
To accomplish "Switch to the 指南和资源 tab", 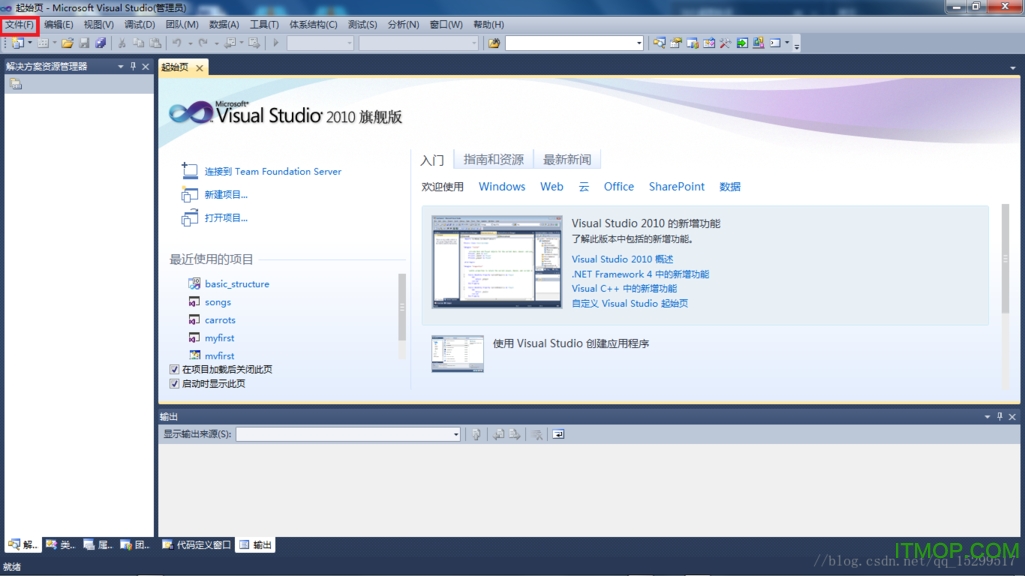I will point(494,158).
